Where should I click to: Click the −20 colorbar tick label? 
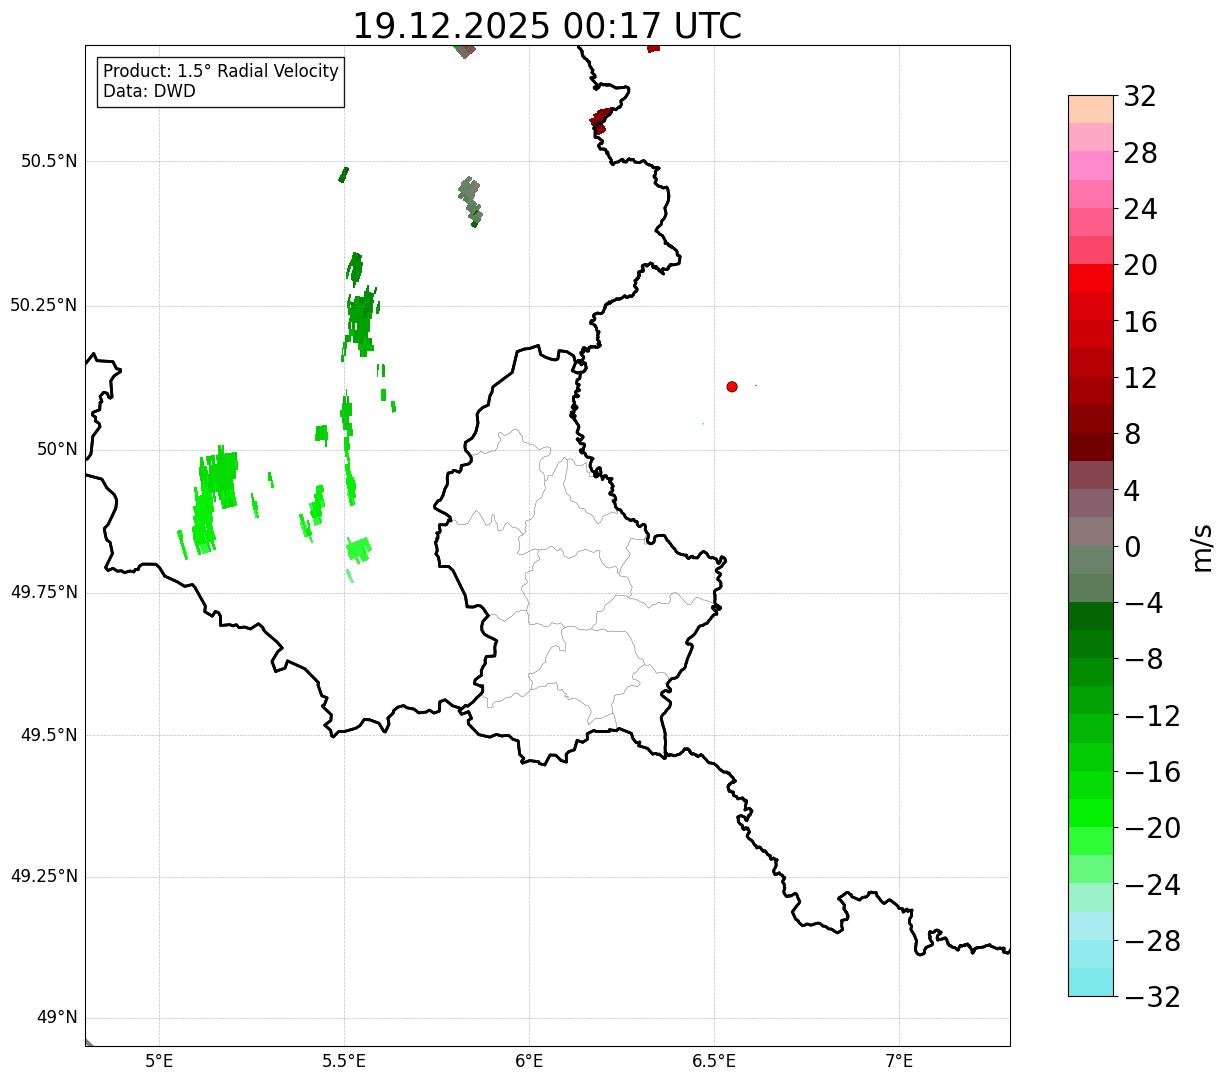(1152, 828)
